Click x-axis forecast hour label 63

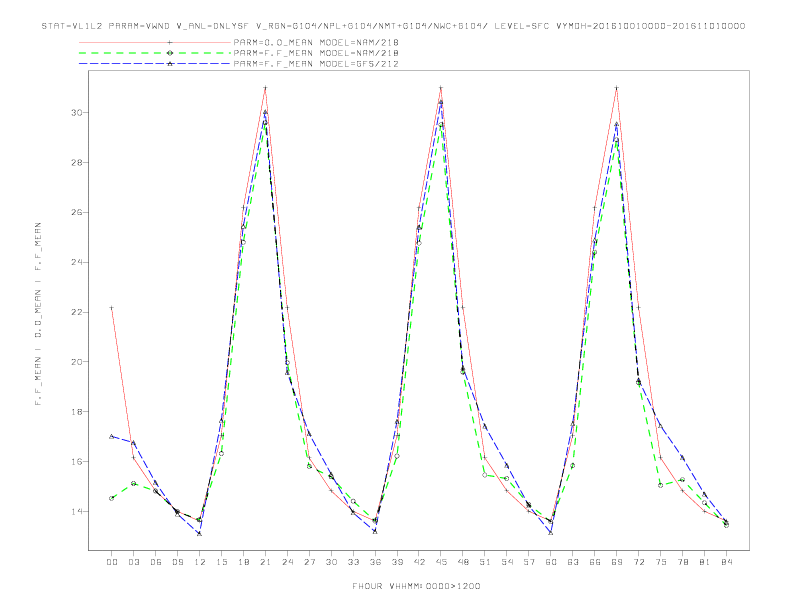(x=572, y=562)
